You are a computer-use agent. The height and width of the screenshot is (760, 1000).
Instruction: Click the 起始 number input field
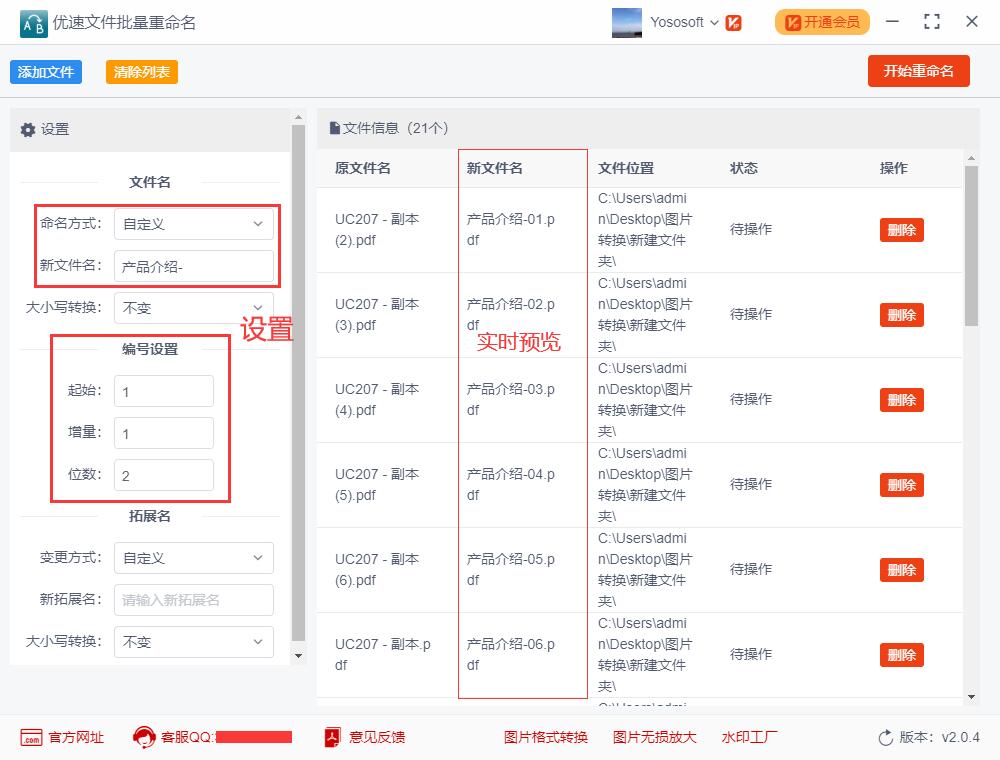click(164, 391)
